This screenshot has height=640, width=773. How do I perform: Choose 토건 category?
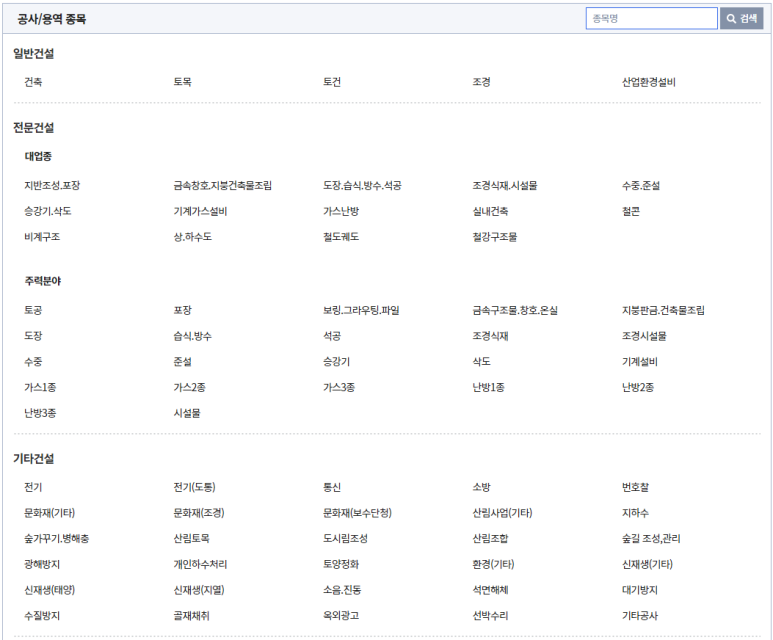[x=332, y=82]
